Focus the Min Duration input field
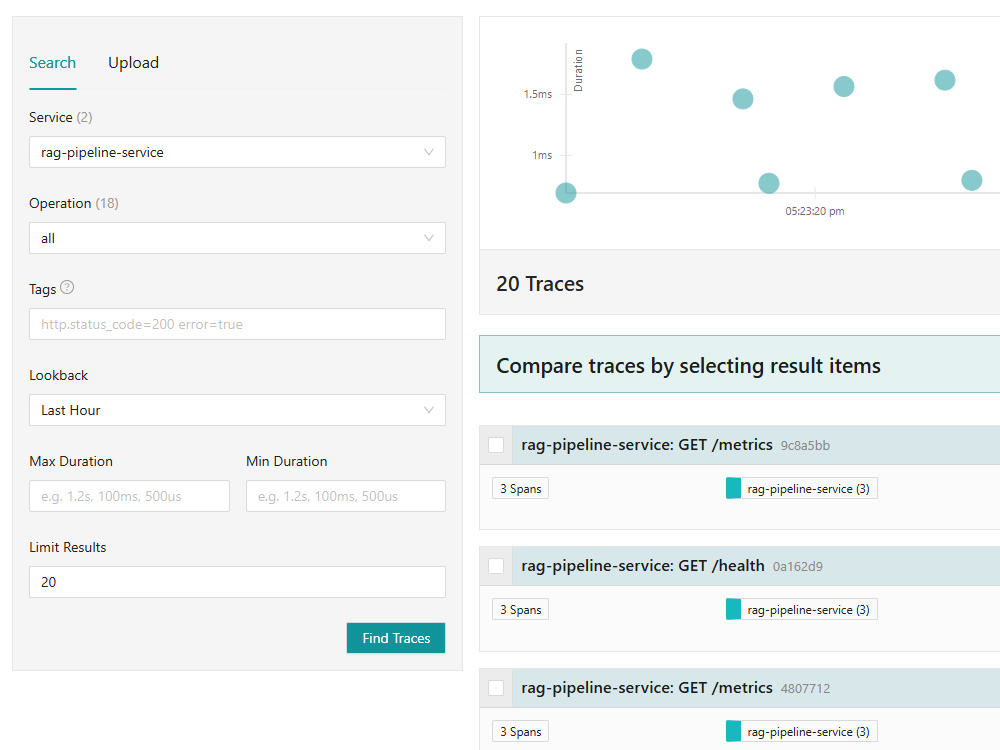 pos(346,496)
